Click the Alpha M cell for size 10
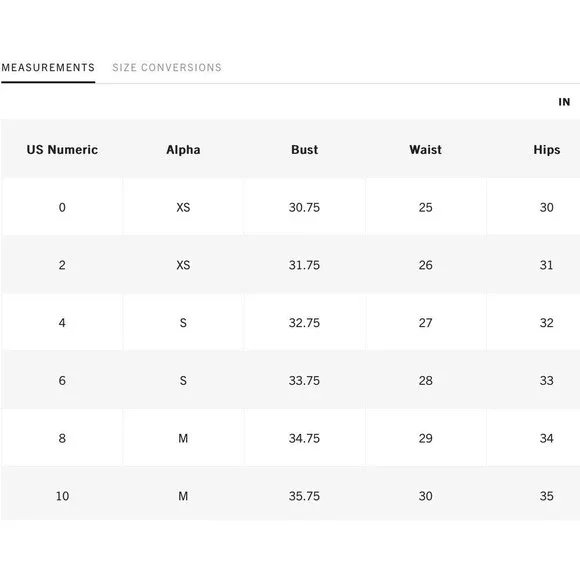 pyautogui.click(x=183, y=496)
